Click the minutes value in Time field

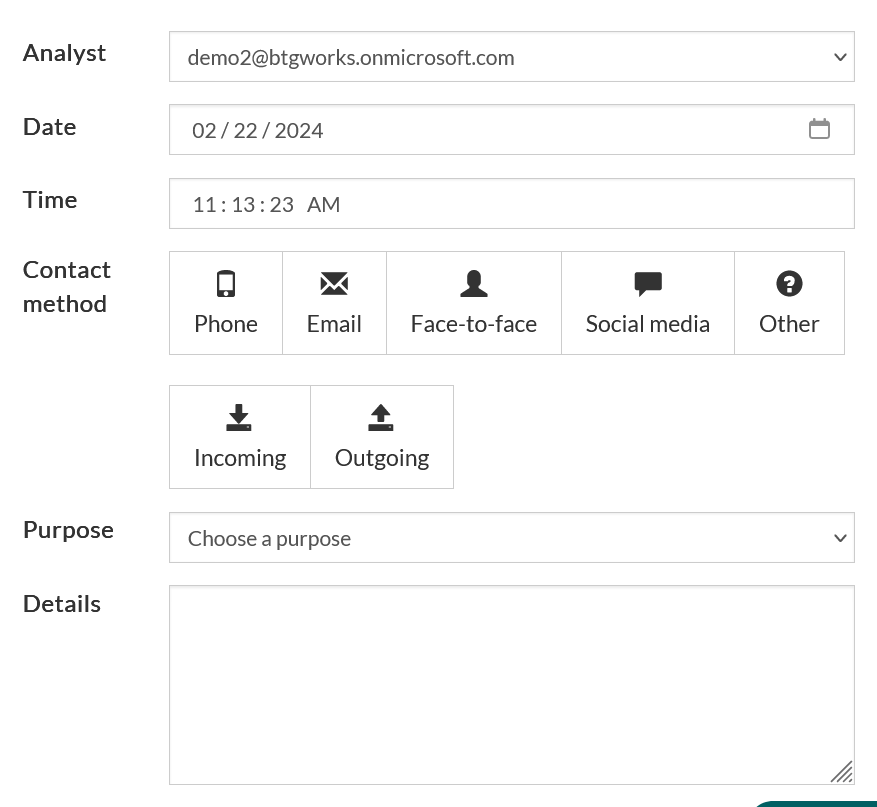[243, 205]
